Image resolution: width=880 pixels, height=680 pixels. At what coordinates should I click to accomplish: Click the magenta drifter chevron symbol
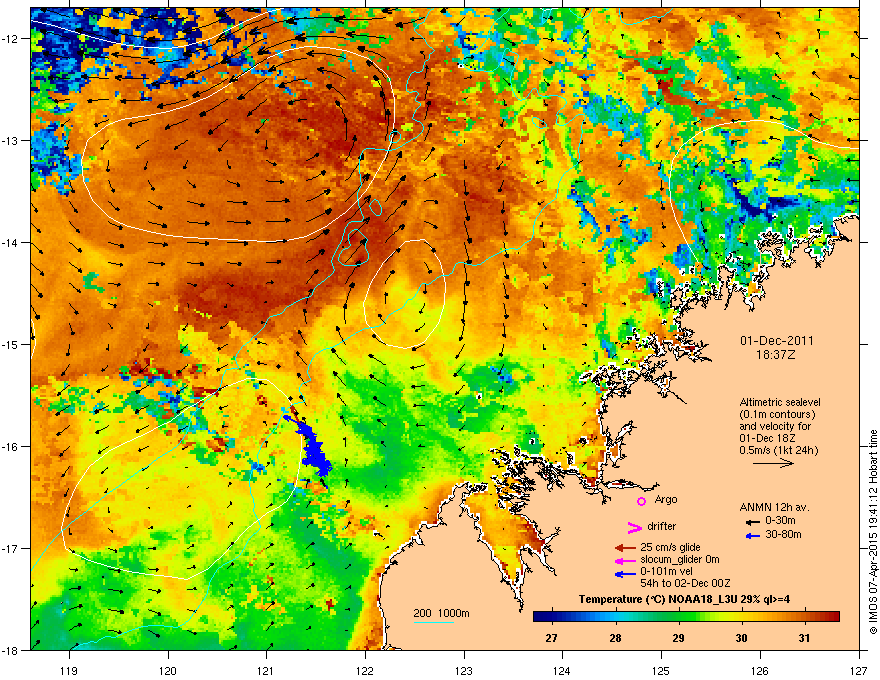pos(634,527)
